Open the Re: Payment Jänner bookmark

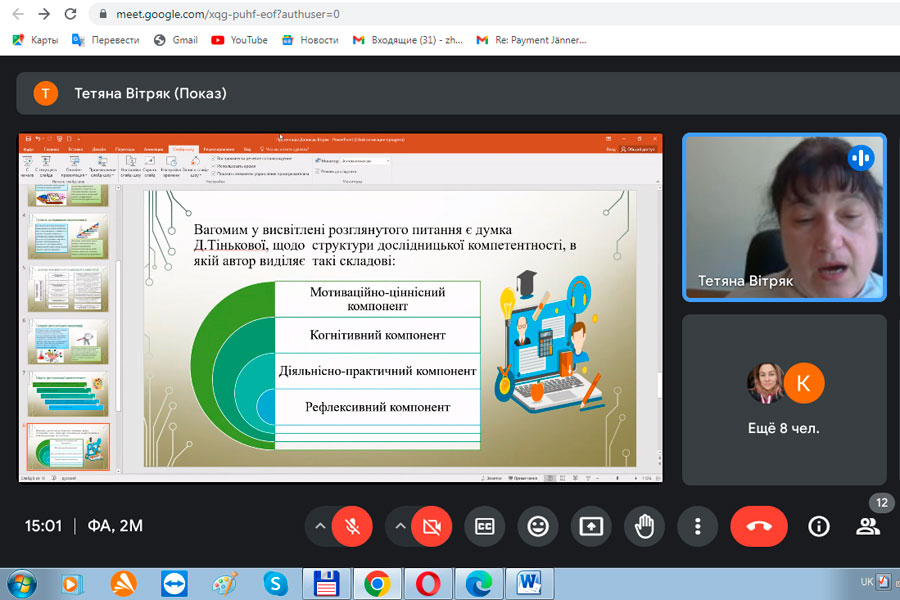(x=532, y=40)
